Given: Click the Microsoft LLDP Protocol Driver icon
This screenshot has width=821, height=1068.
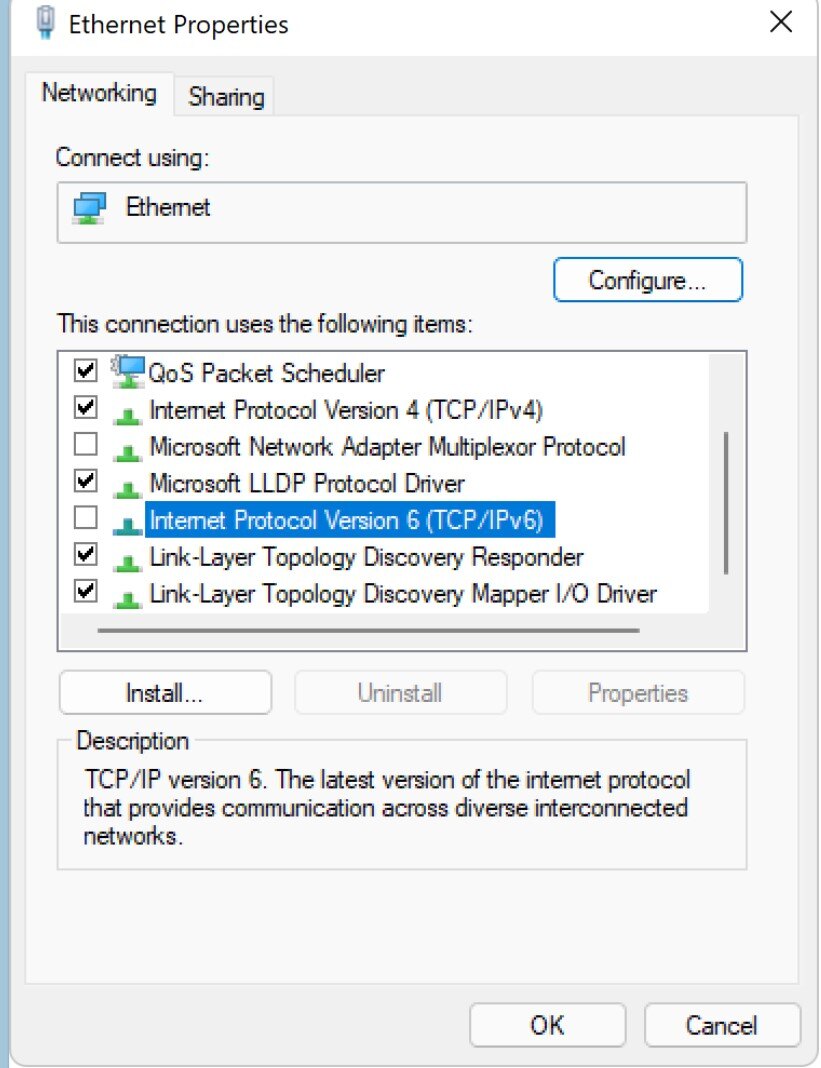Looking at the screenshot, I should point(128,484).
